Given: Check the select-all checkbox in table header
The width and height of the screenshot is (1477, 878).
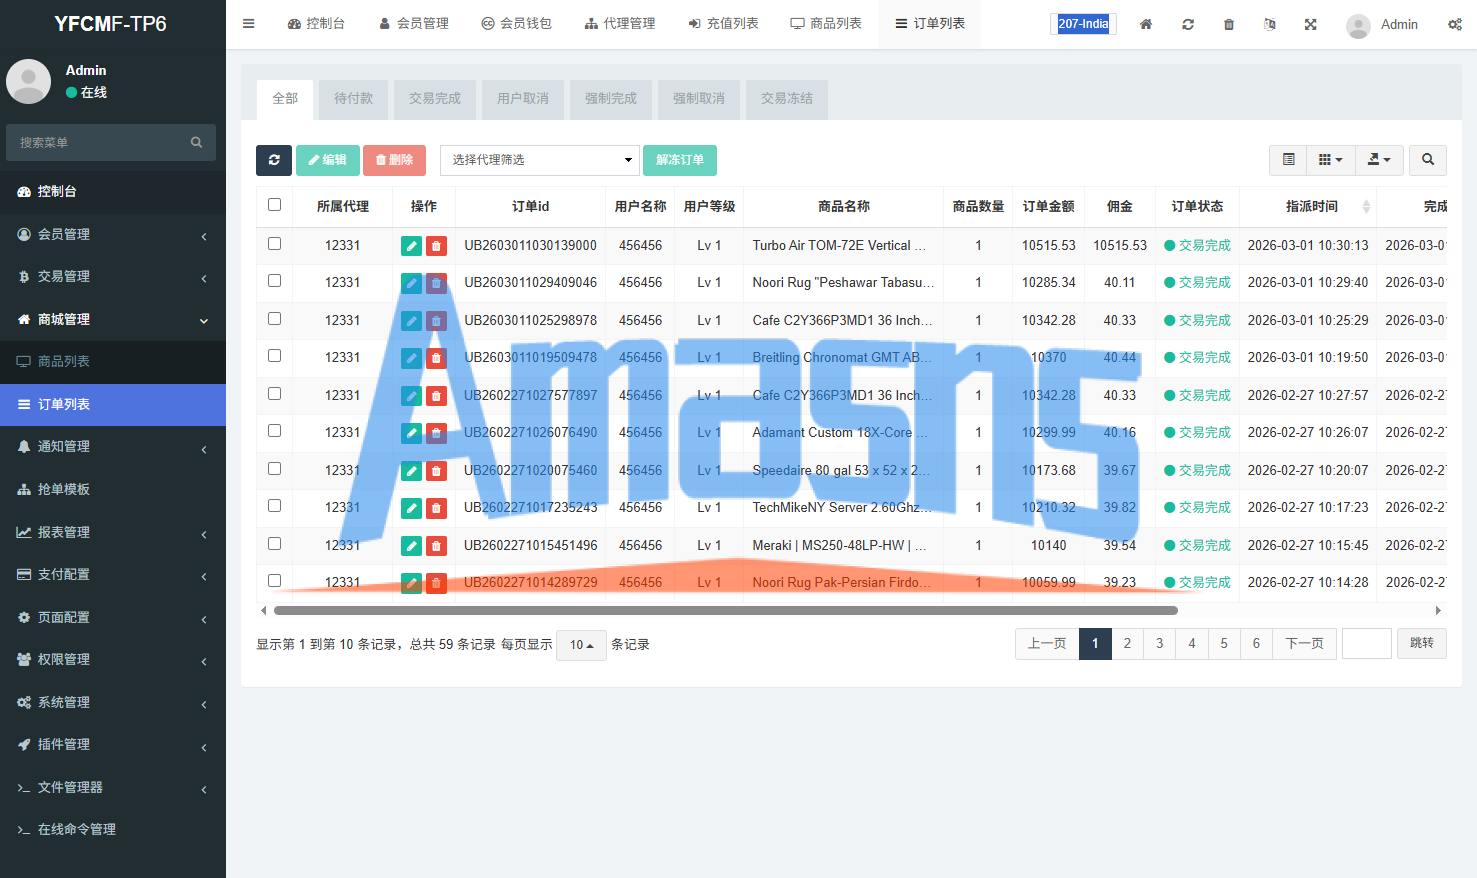Looking at the screenshot, I should click(275, 205).
